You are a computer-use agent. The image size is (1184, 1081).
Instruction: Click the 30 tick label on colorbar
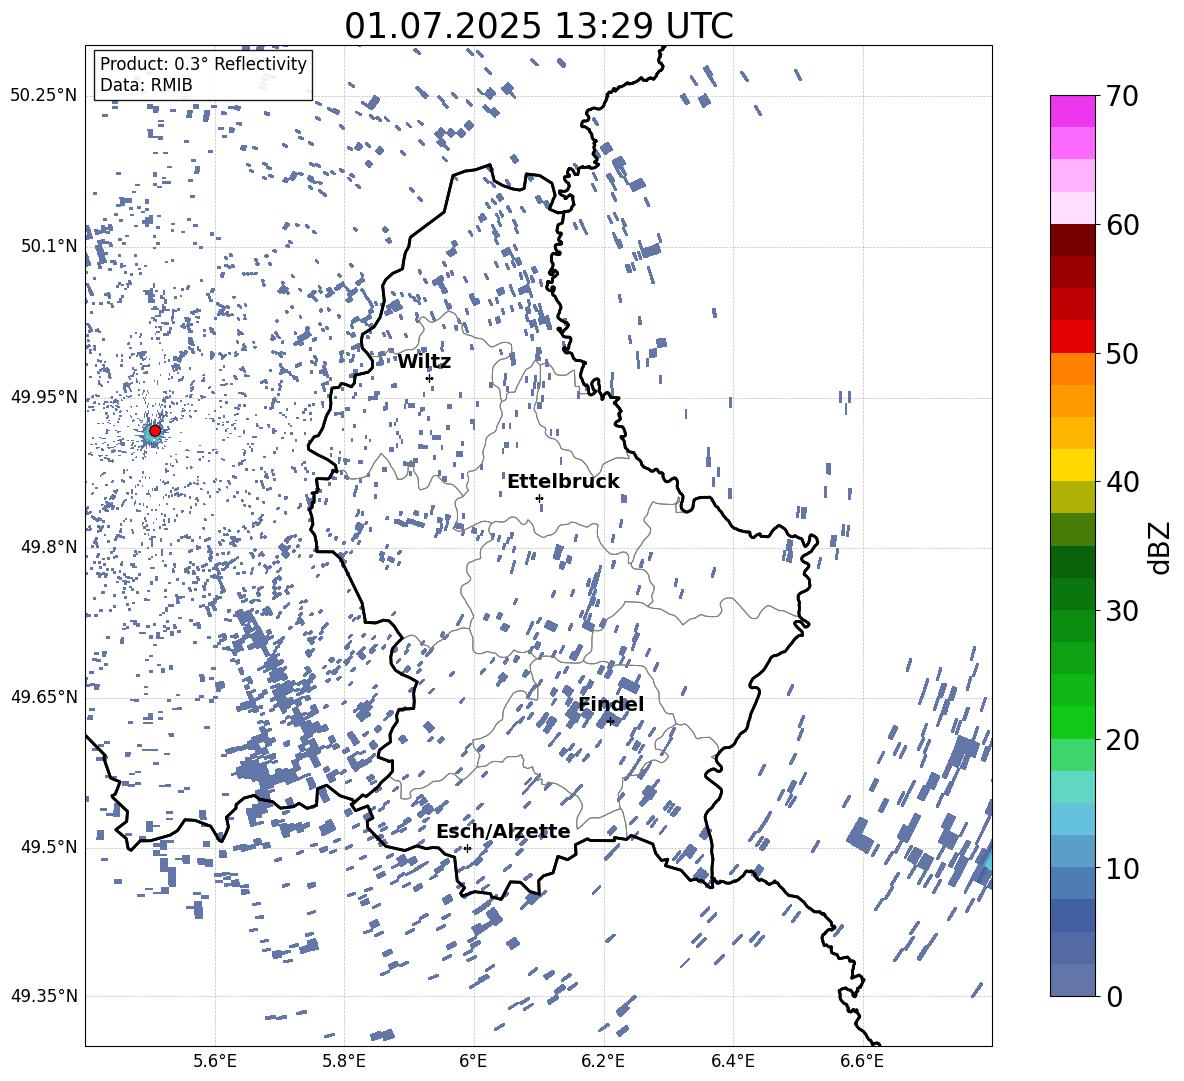(x=1122, y=611)
